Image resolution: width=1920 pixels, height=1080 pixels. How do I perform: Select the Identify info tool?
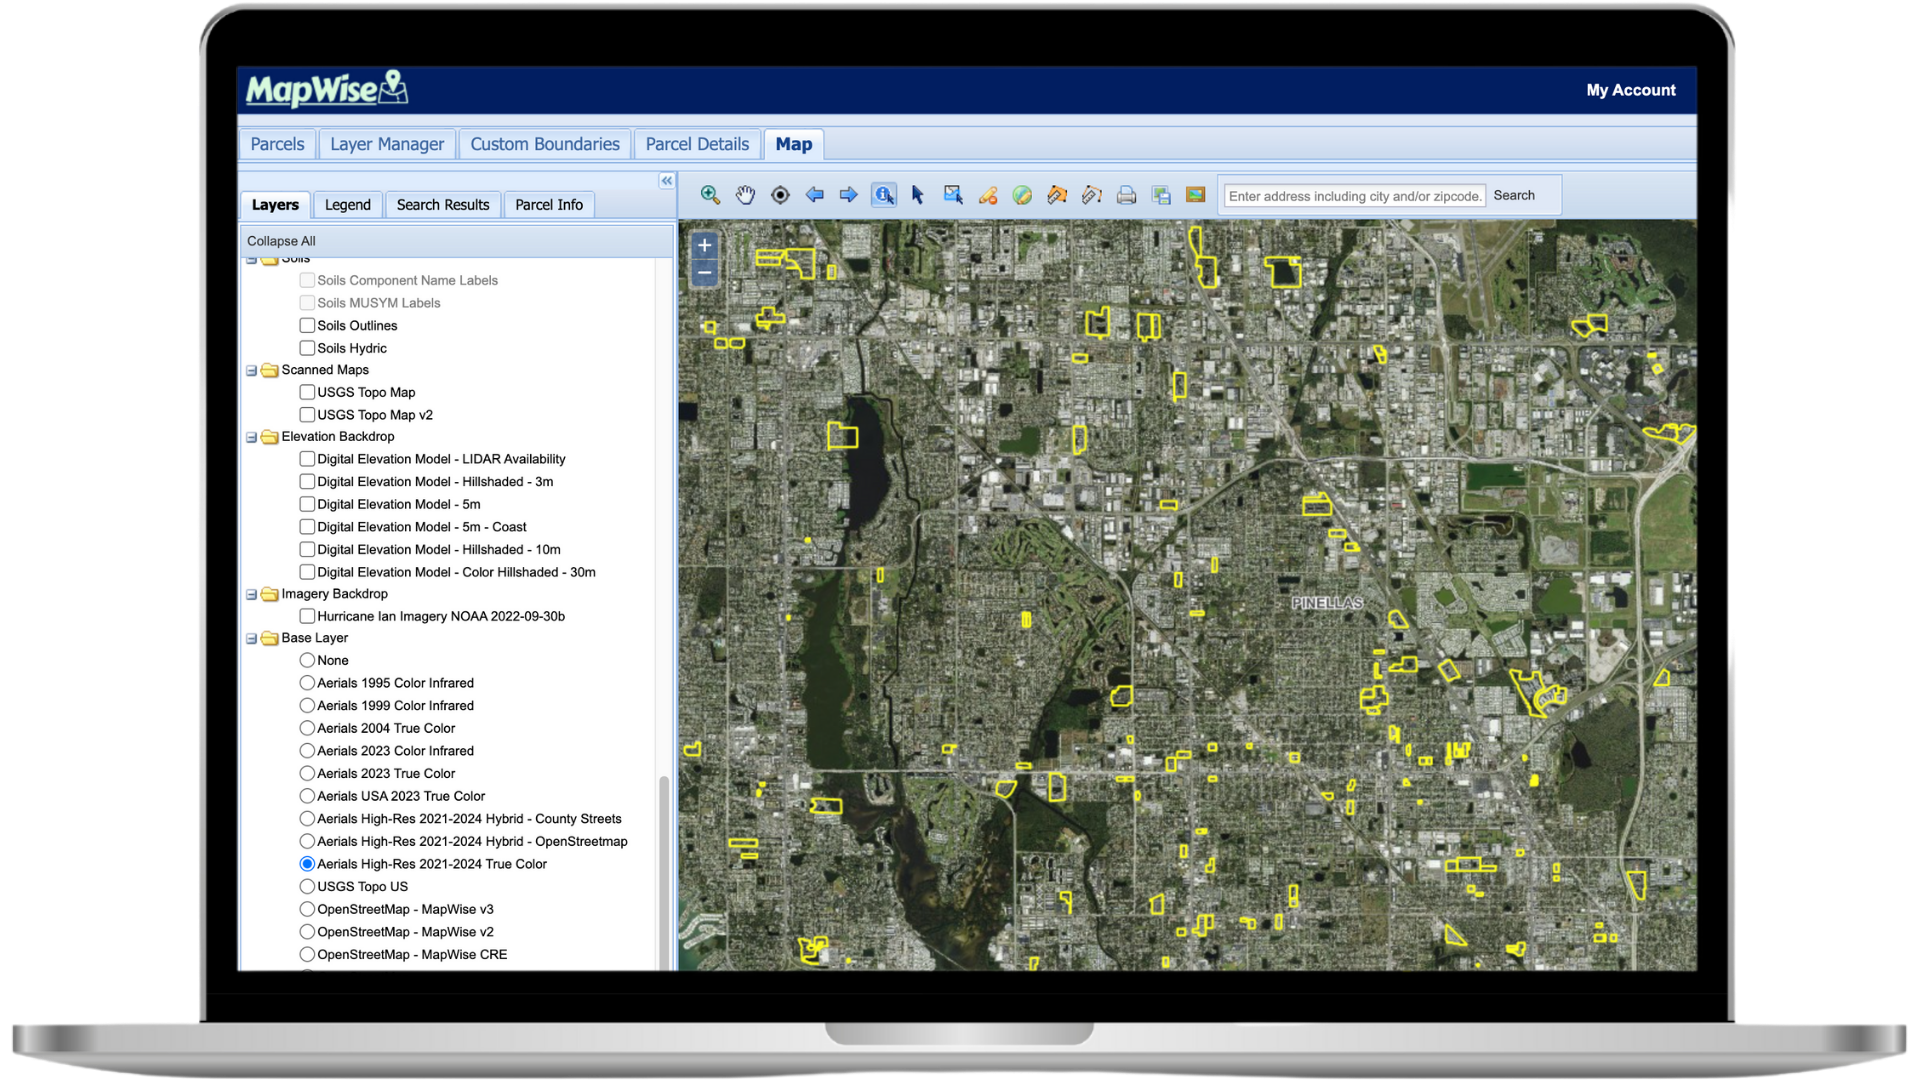[883, 195]
